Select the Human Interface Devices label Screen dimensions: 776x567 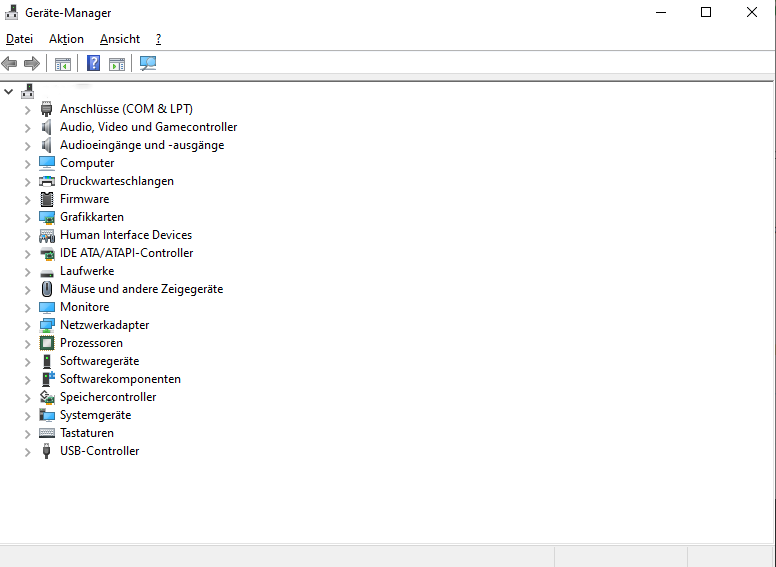coord(126,235)
